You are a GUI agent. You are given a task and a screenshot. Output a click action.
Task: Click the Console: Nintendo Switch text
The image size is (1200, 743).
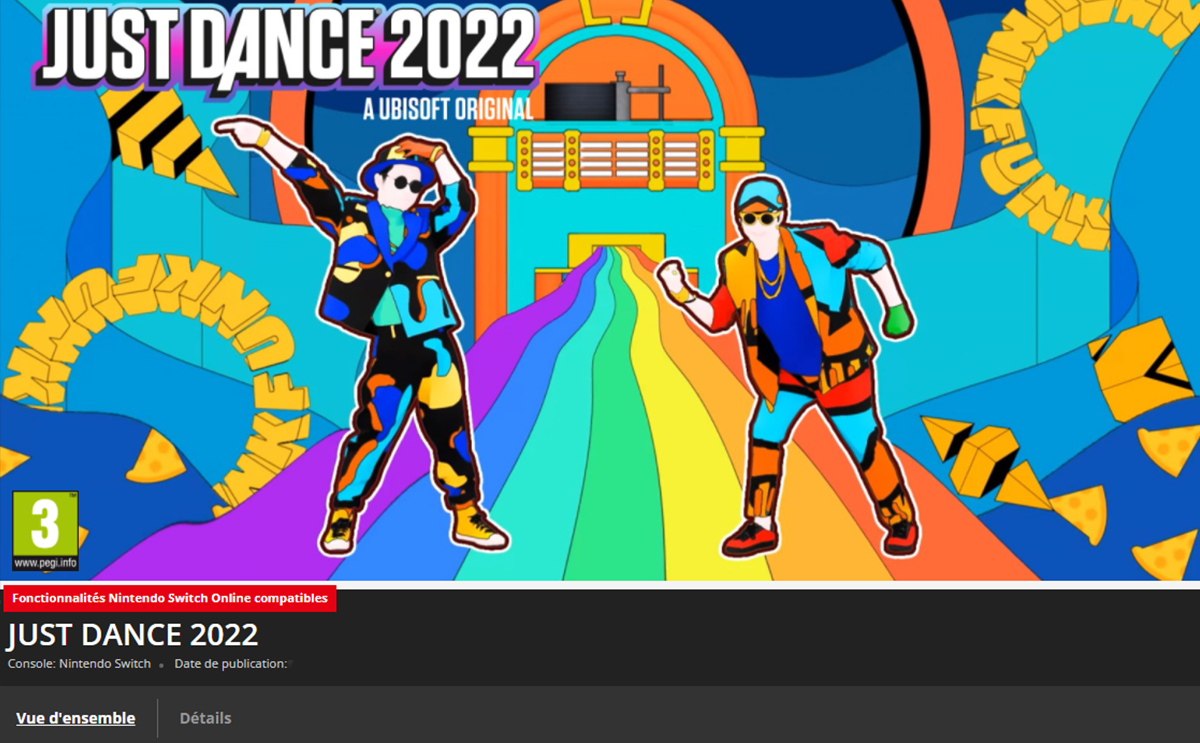(x=79, y=664)
